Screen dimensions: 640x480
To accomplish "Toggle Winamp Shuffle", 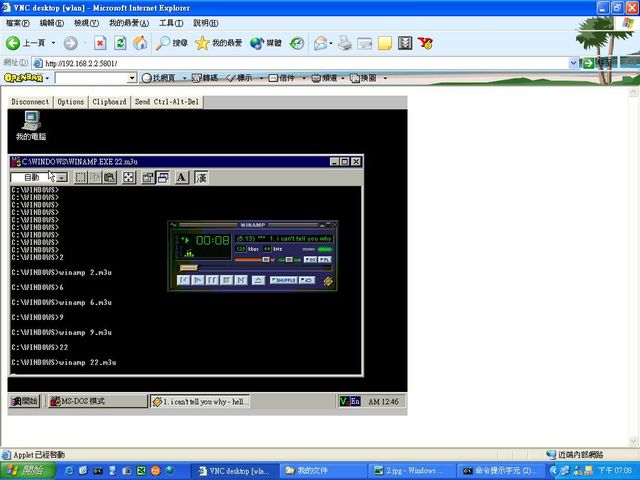I will click(x=283, y=280).
